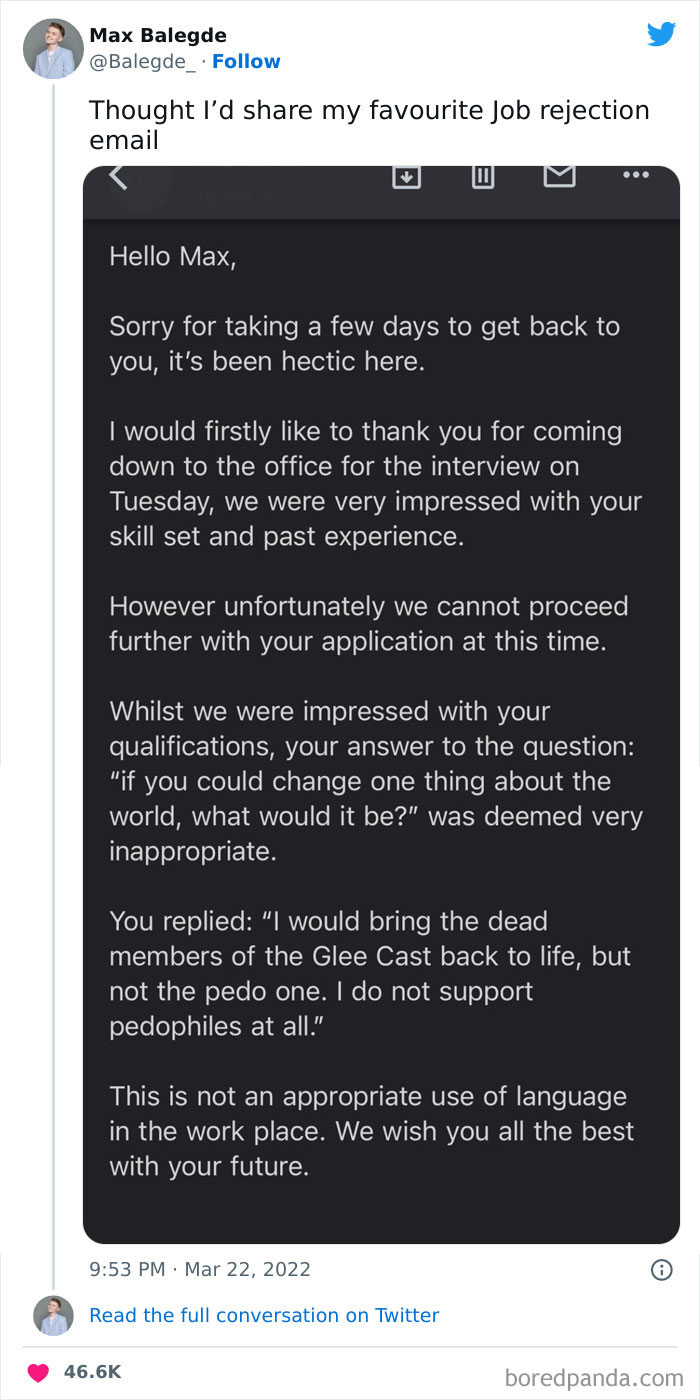Open the tweet's Twitter bird icon
This screenshot has height=1400, width=700.
tap(661, 33)
